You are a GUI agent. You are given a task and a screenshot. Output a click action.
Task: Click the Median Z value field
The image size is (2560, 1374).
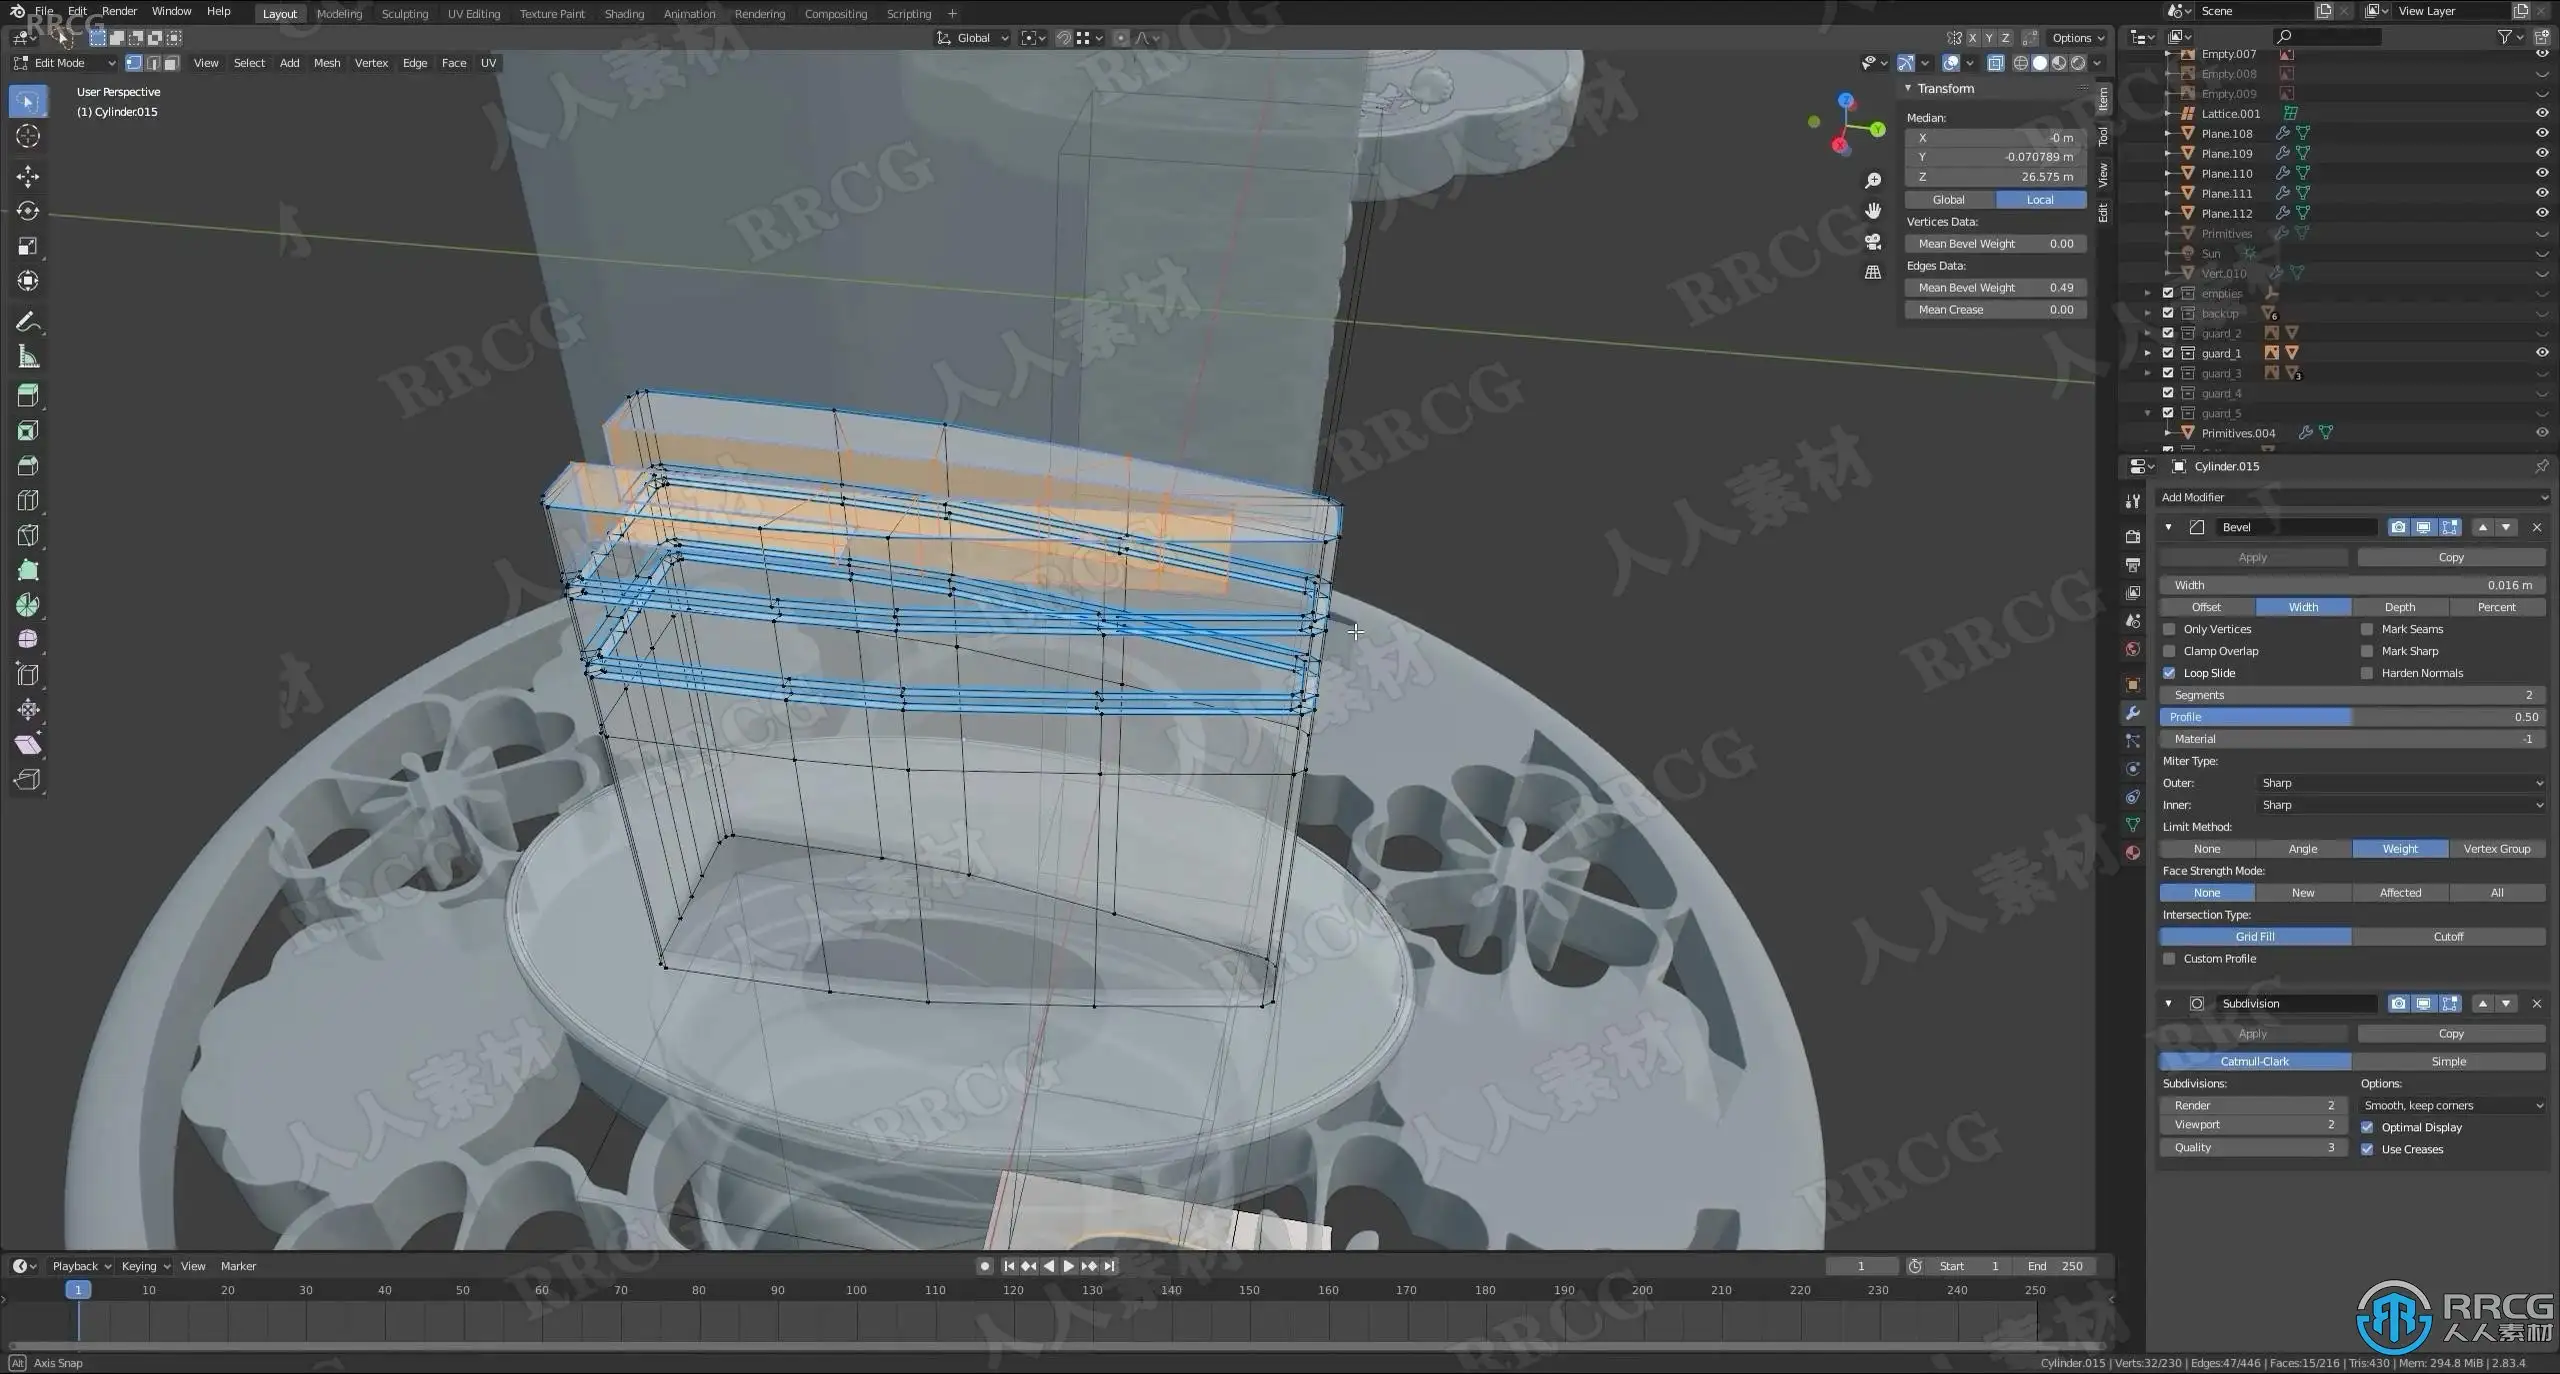(x=1995, y=177)
